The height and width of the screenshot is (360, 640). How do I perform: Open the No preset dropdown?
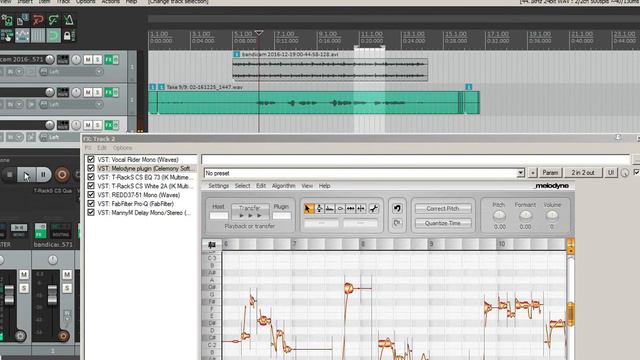(520, 173)
